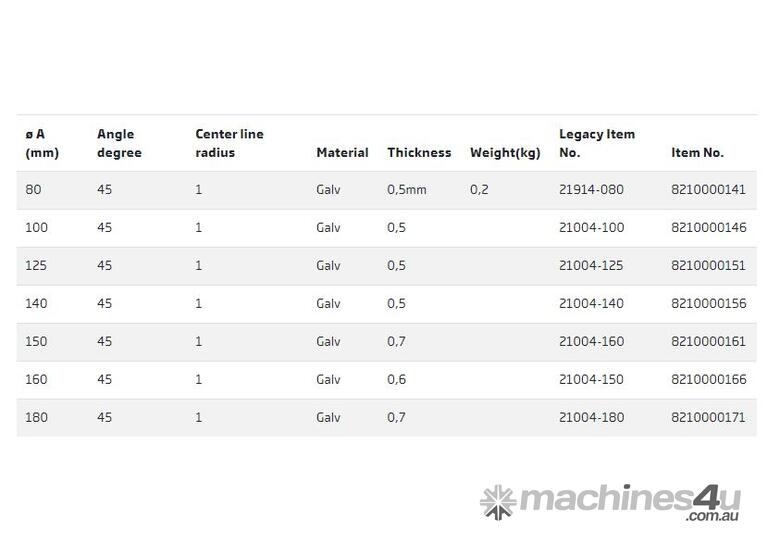Viewport: 780px width, 550px height.
Task: Click the ø A (mm) column header
Action: [42, 143]
